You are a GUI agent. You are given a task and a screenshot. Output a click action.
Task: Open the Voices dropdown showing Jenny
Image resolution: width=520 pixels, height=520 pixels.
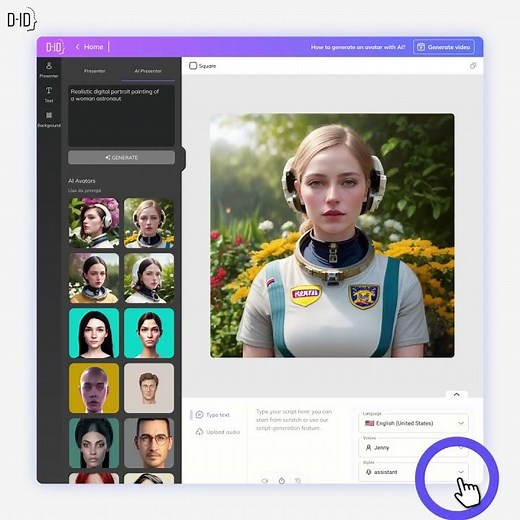413,447
